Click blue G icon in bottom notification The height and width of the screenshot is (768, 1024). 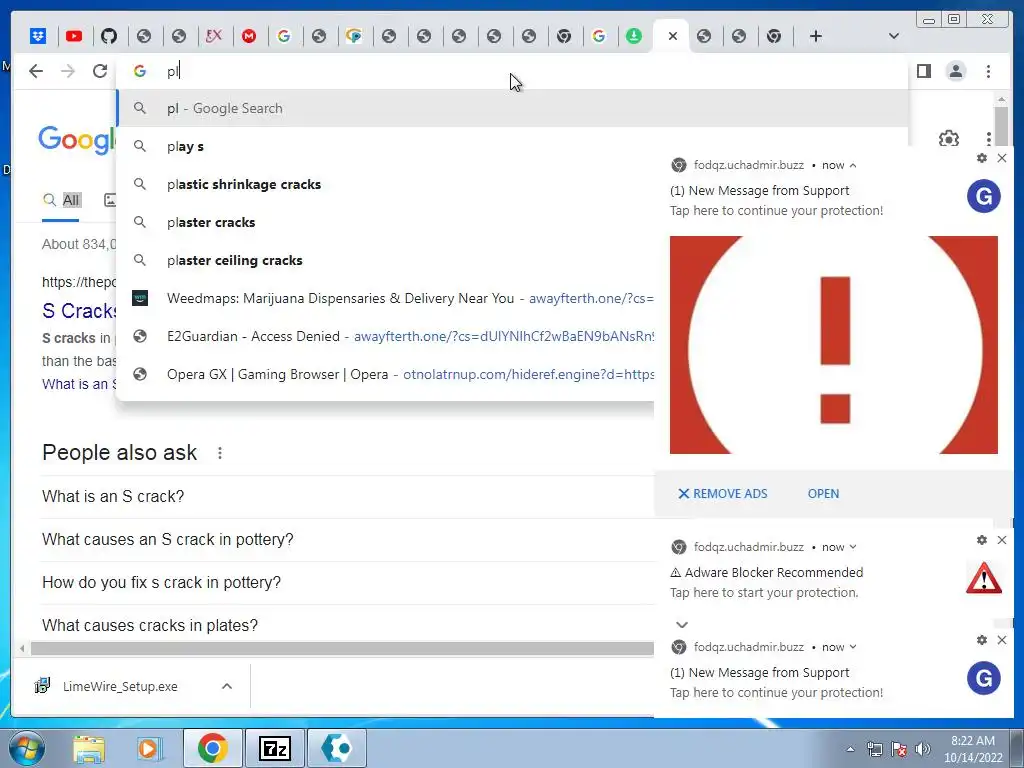[x=984, y=679]
